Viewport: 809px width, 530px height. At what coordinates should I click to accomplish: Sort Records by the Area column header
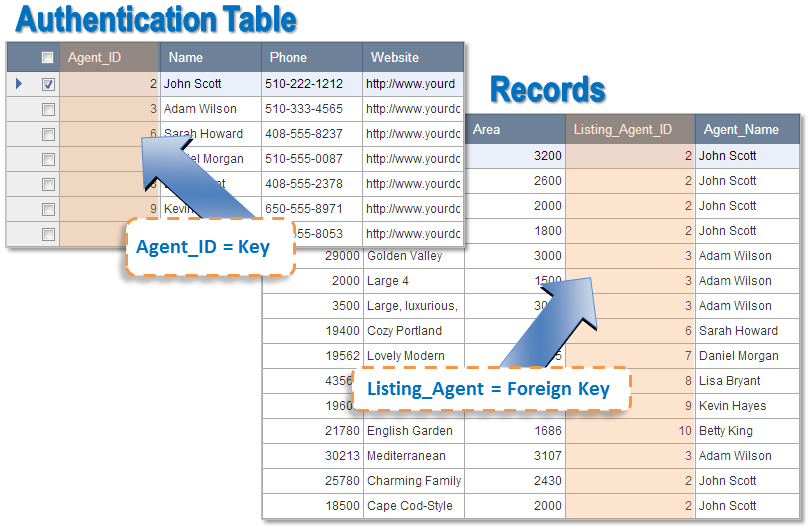[x=515, y=130]
